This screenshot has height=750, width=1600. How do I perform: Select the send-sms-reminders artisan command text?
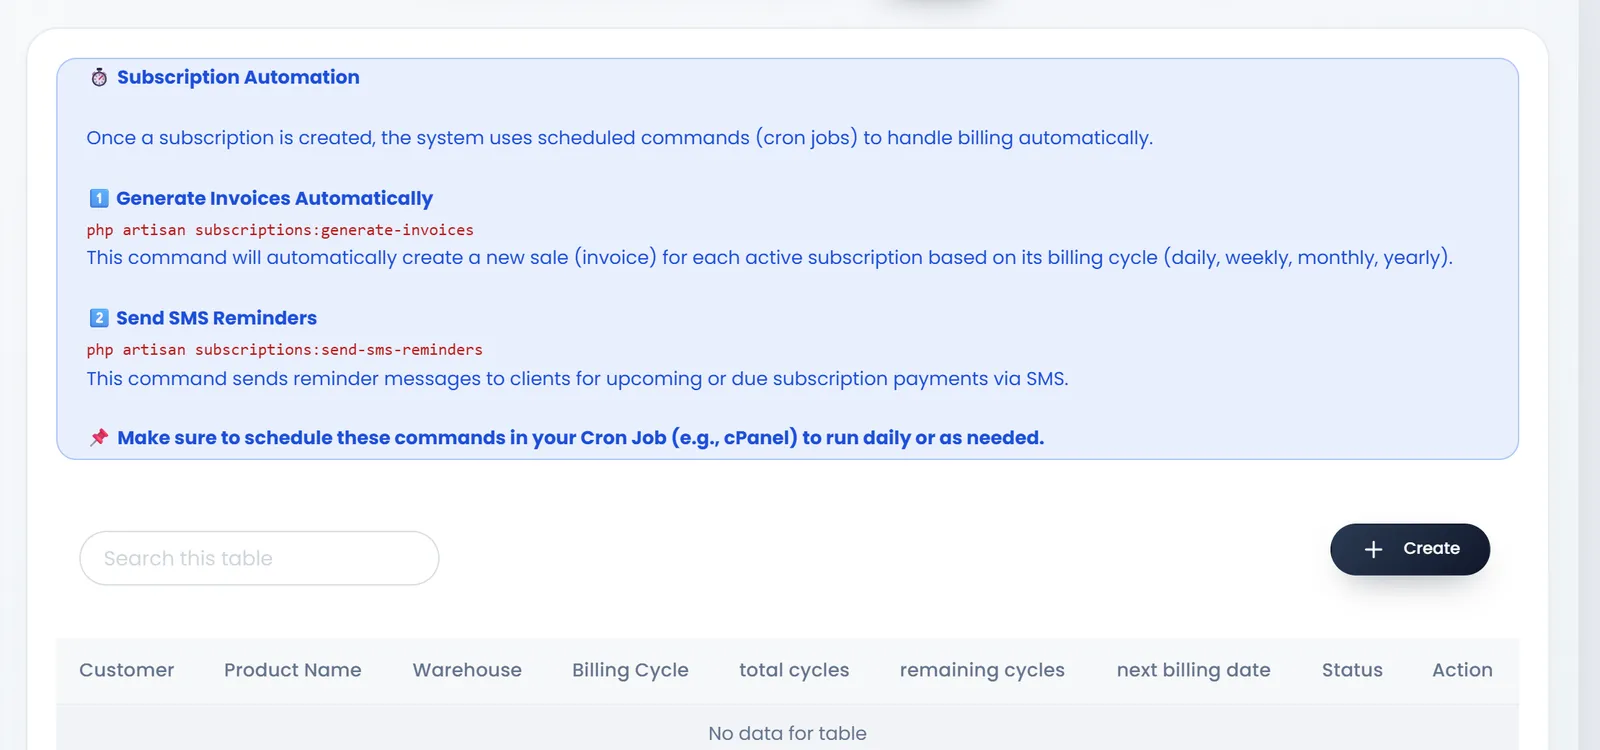285,350
